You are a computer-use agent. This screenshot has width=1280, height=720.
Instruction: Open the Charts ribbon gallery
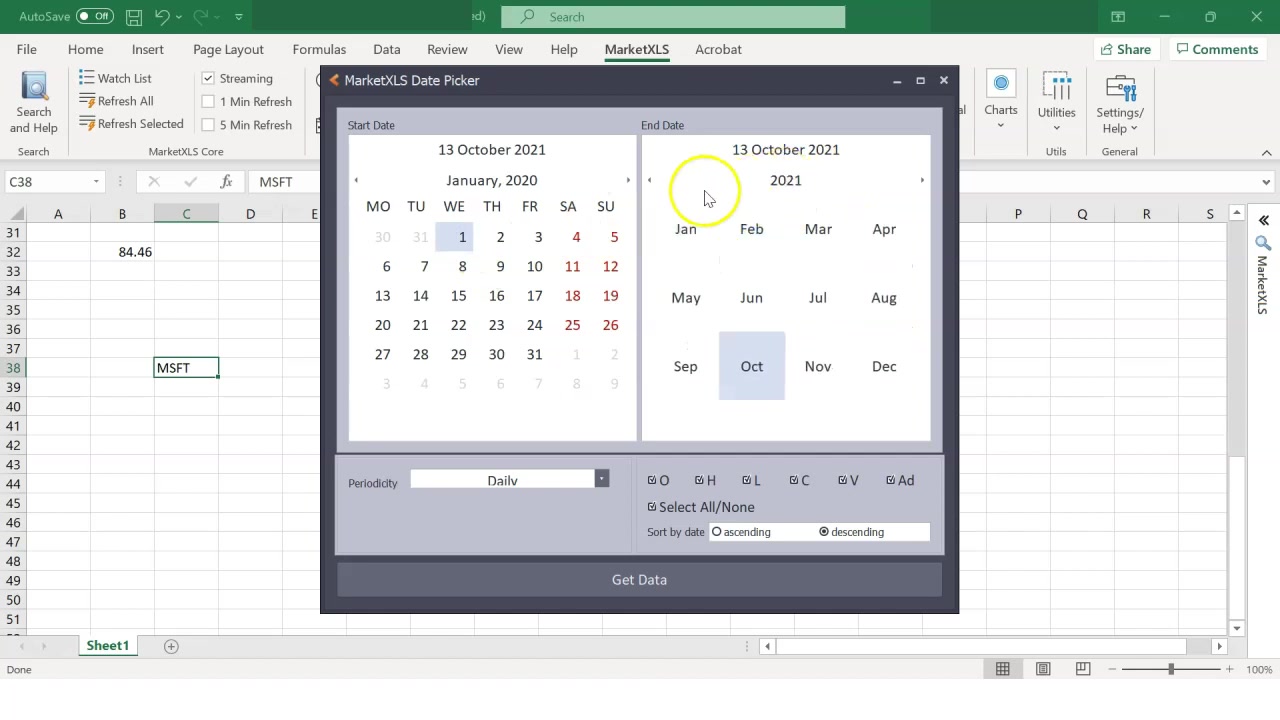coord(1001,100)
